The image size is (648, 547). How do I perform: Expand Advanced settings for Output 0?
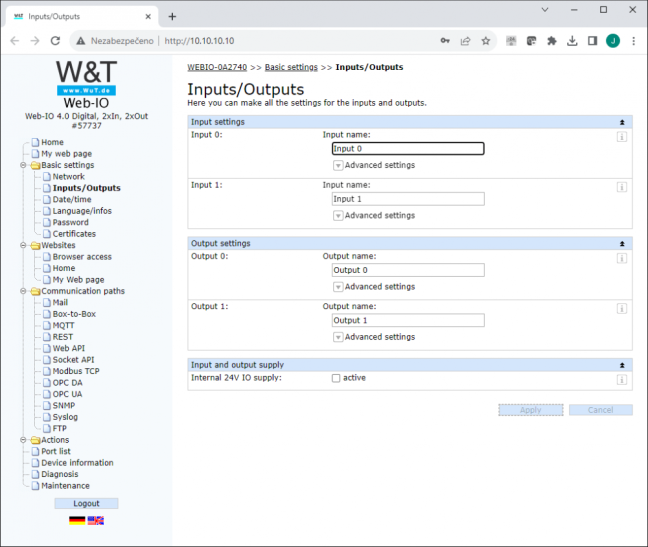click(x=338, y=287)
